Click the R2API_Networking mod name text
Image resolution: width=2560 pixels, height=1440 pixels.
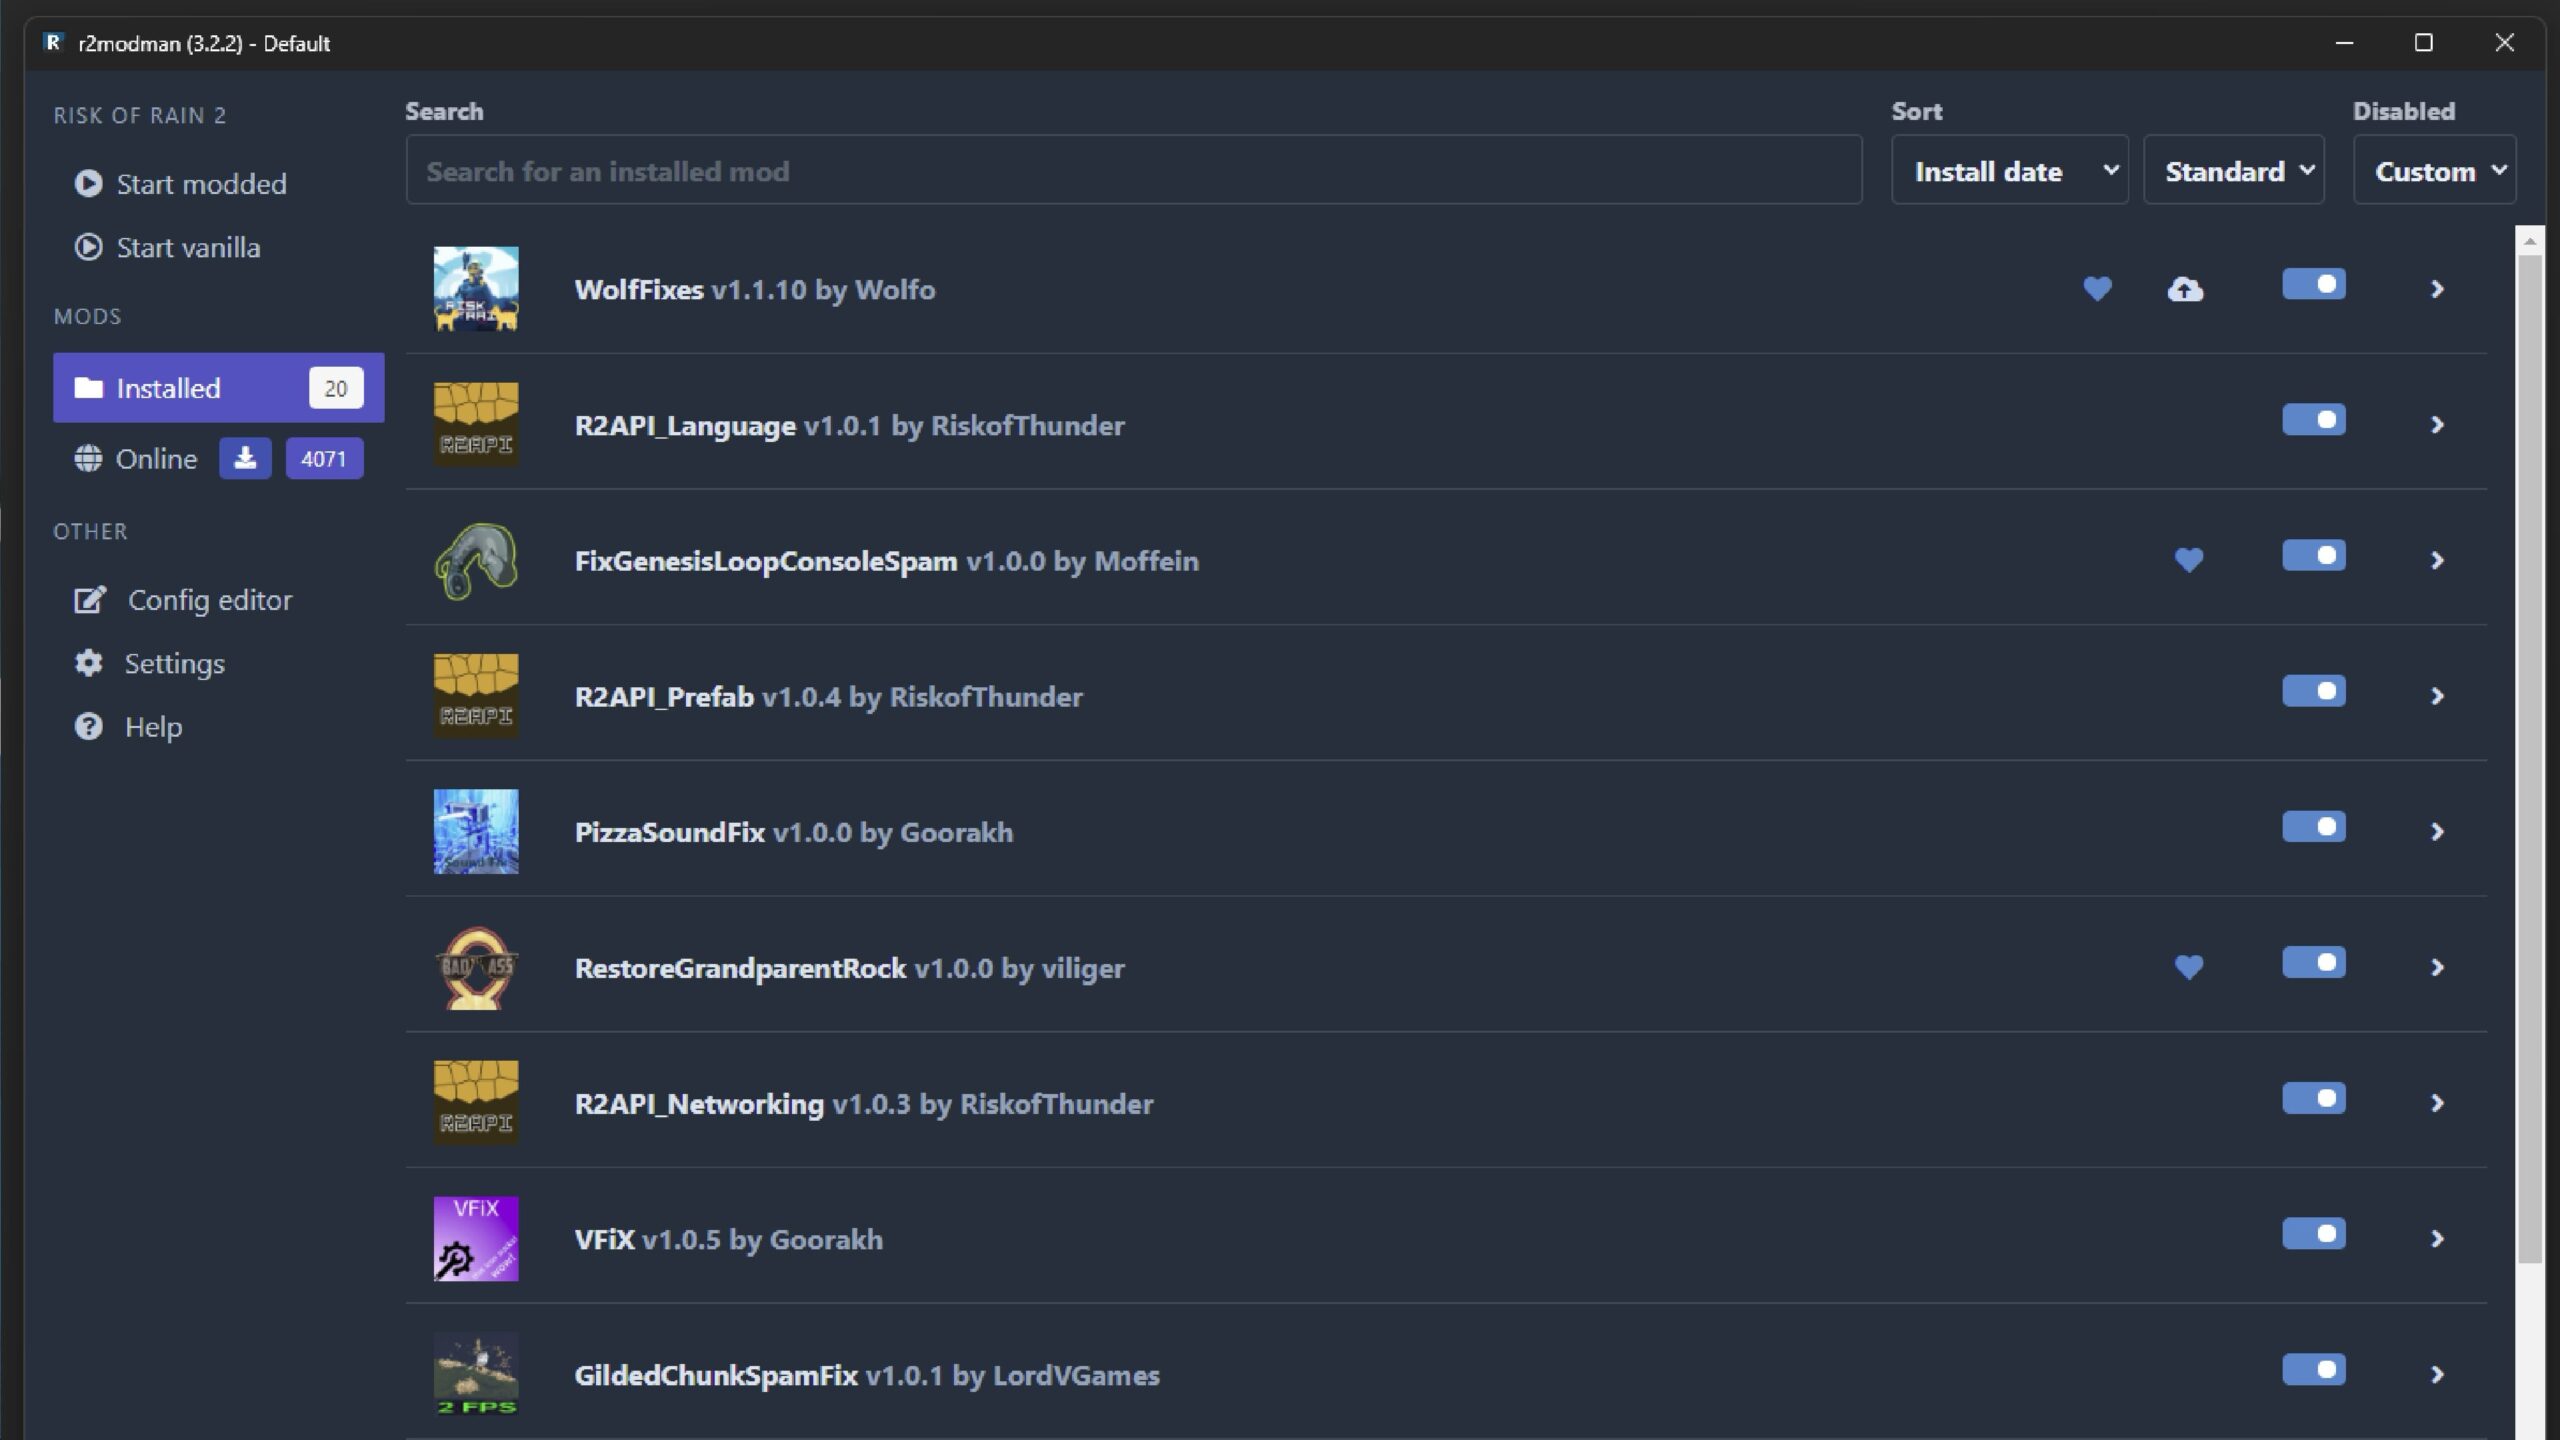click(x=699, y=1103)
